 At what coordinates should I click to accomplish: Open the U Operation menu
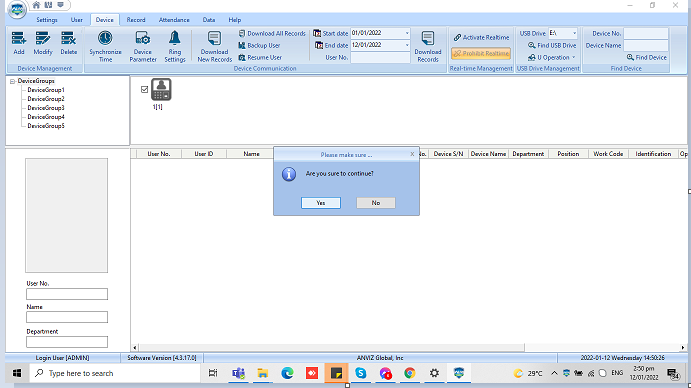pos(552,57)
